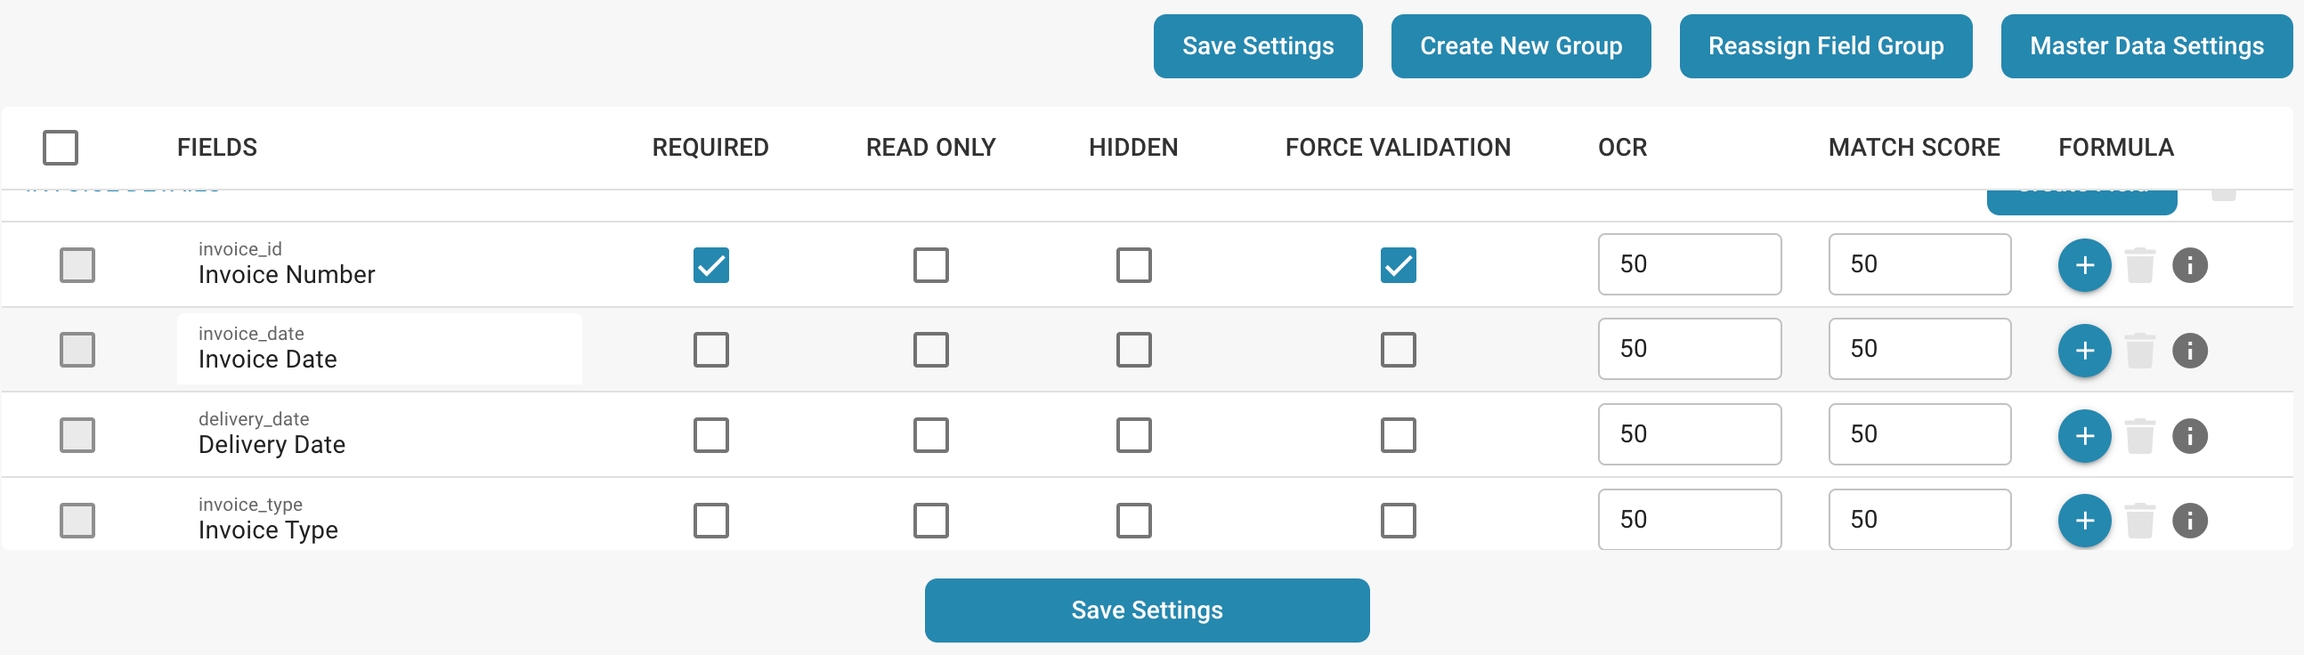Click the bottom Save Settings button
Image resolution: width=2304 pixels, height=655 pixels.
point(1146,610)
